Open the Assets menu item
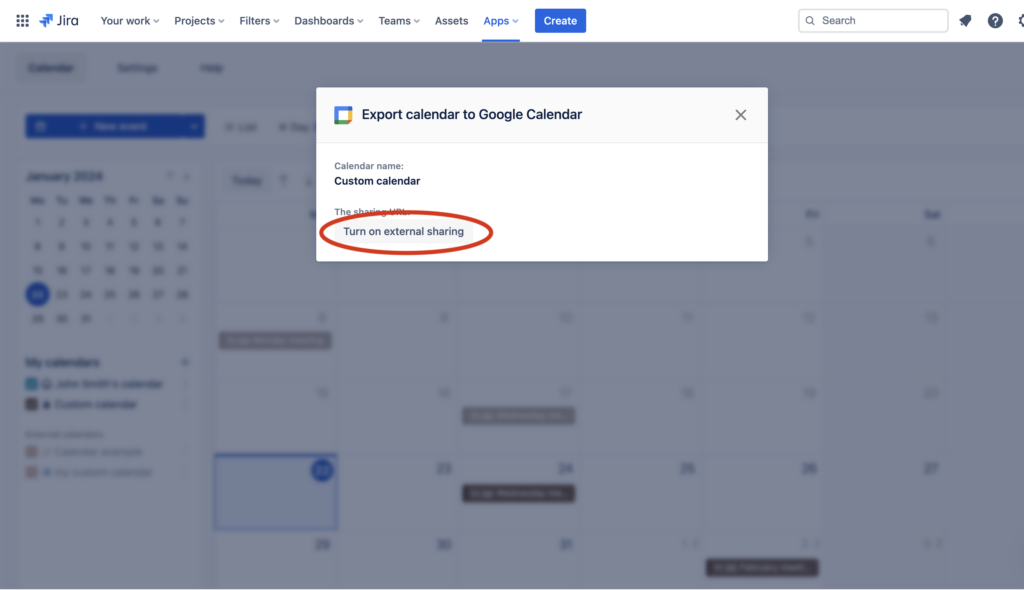1024x590 pixels. pos(451,20)
